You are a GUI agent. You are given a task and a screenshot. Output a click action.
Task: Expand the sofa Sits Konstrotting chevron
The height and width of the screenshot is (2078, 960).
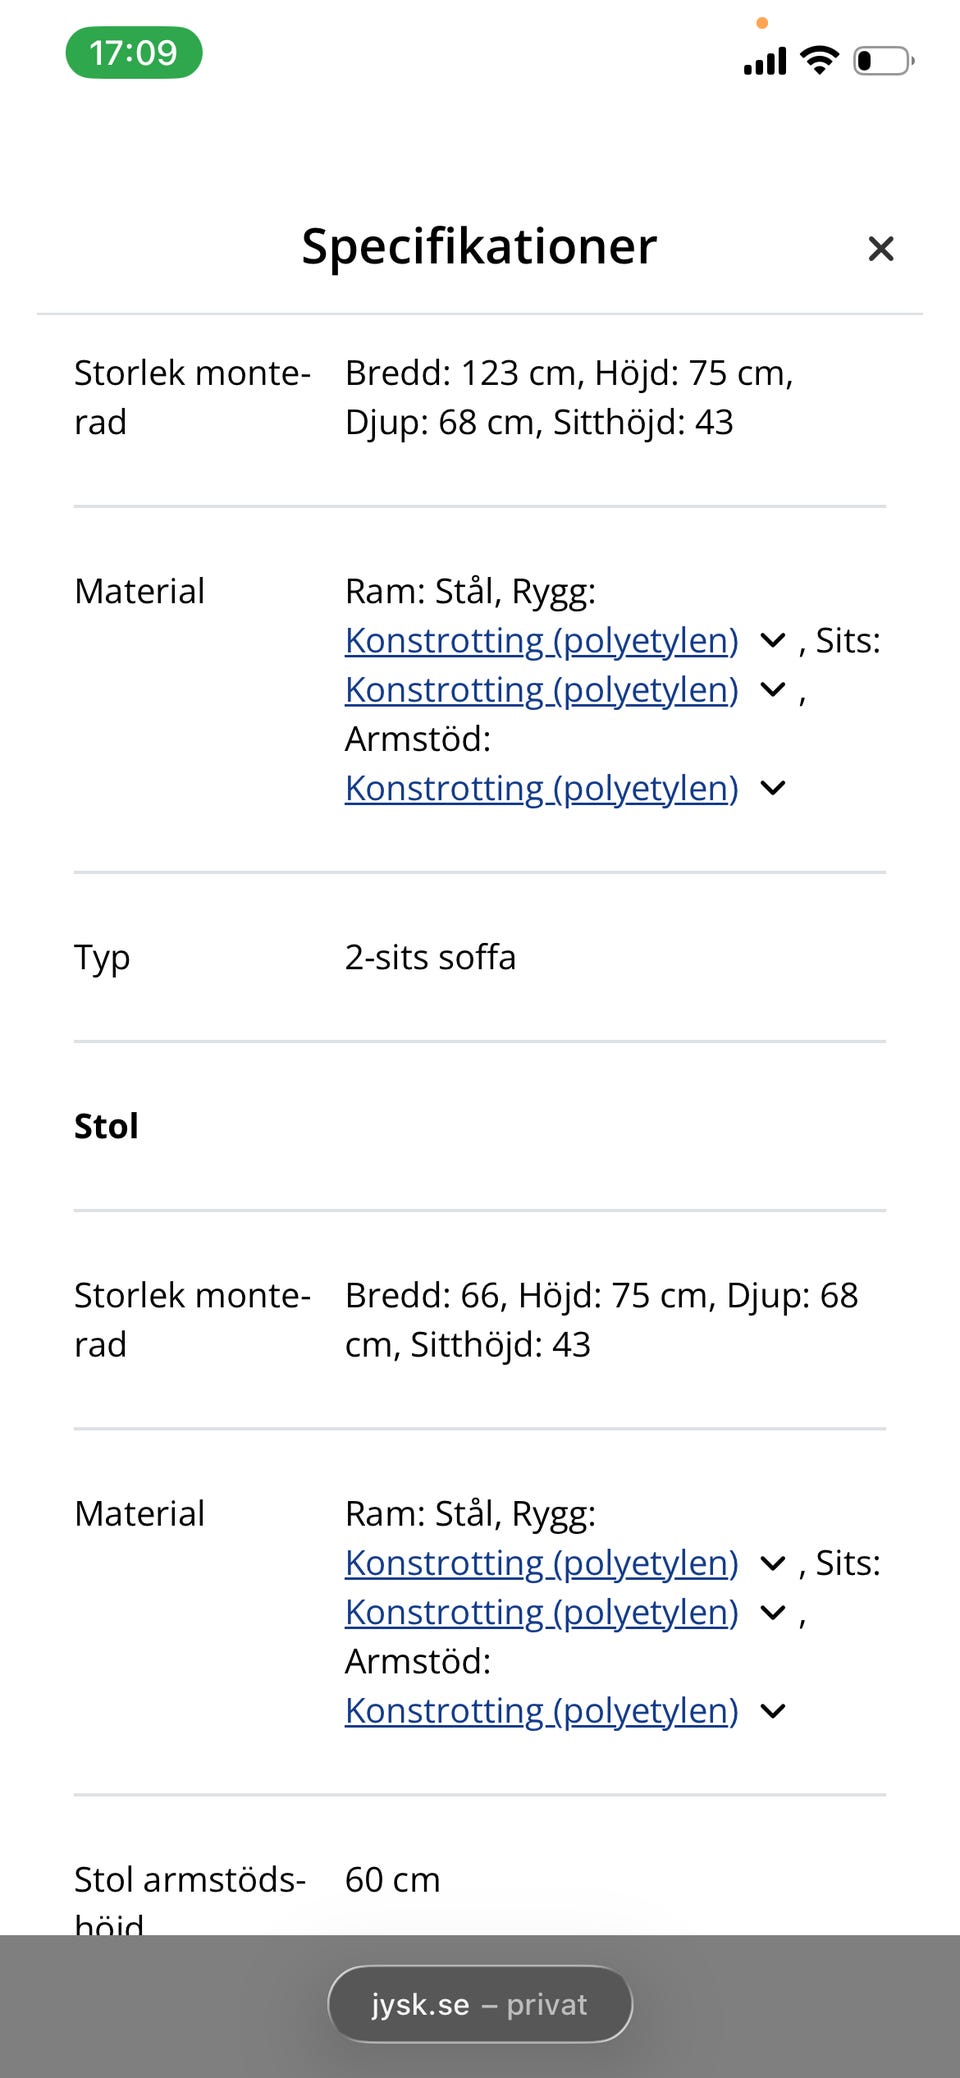pos(773,689)
